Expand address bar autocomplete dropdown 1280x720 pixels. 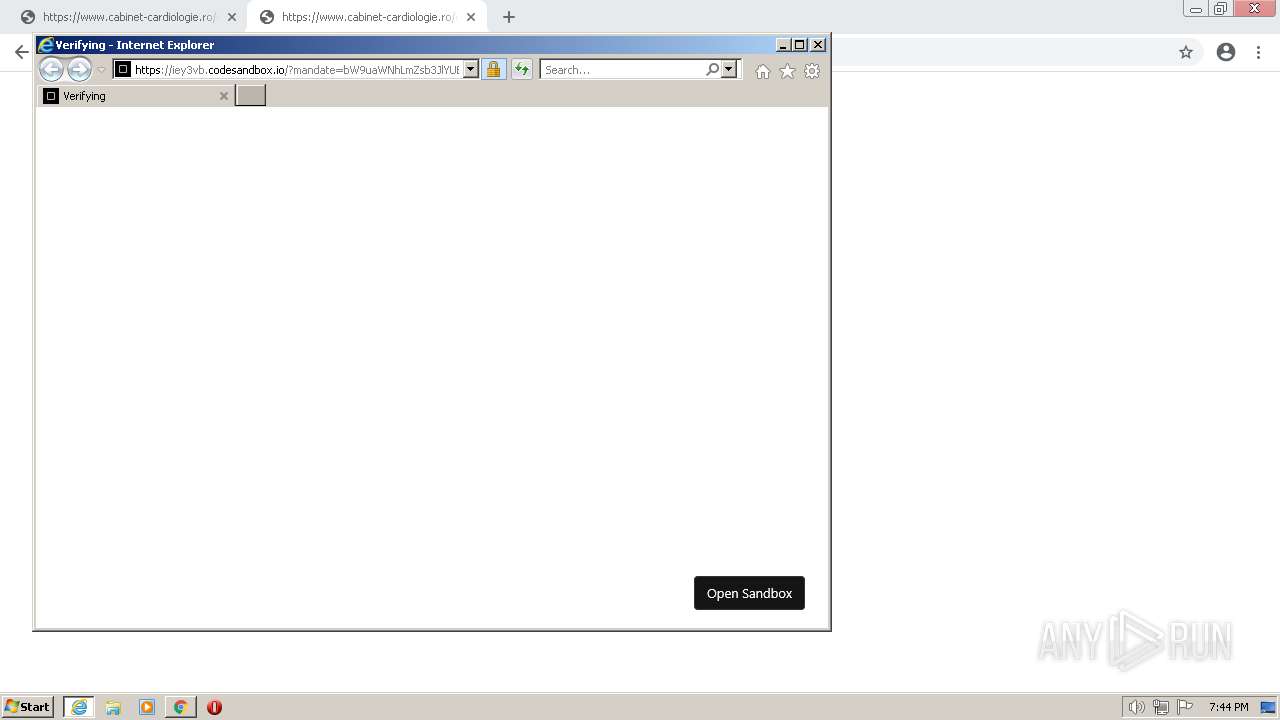click(x=471, y=70)
